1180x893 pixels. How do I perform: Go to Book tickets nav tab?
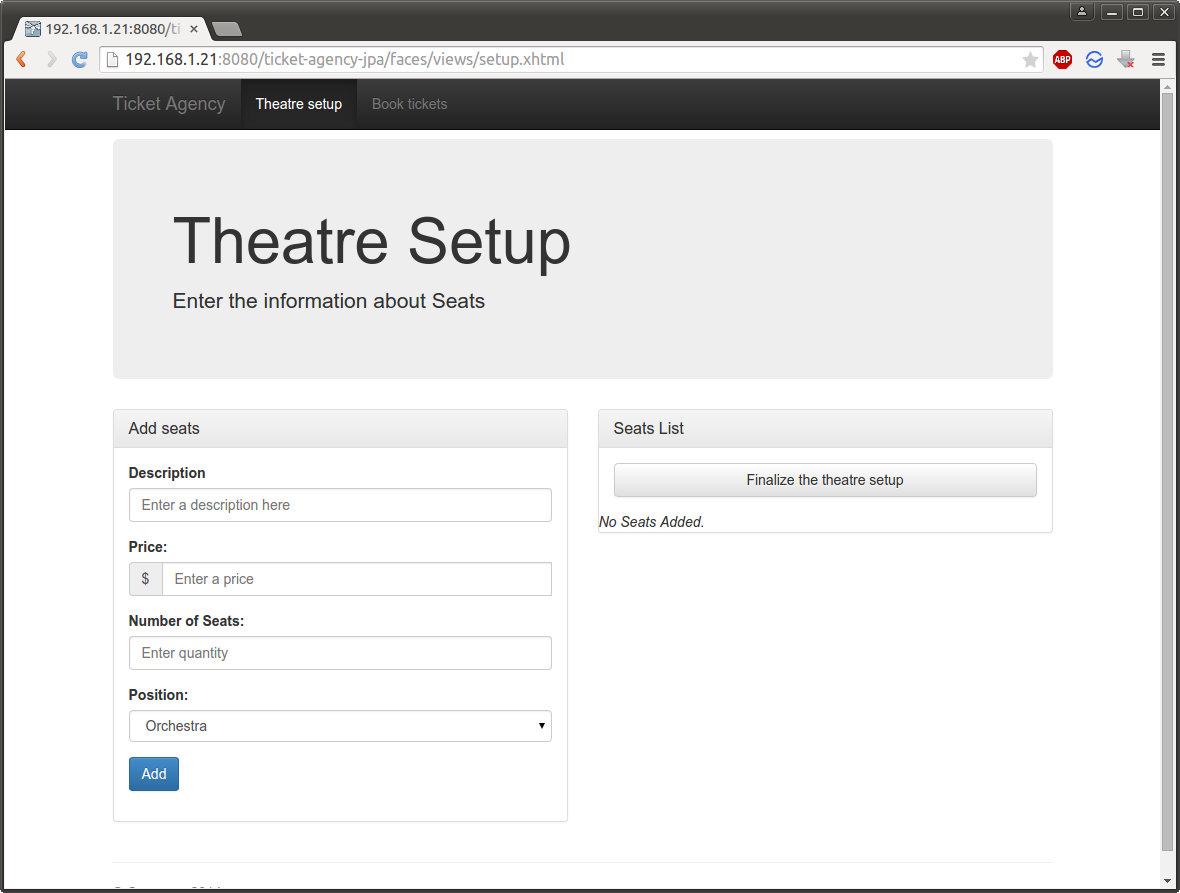(x=409, y=104)
